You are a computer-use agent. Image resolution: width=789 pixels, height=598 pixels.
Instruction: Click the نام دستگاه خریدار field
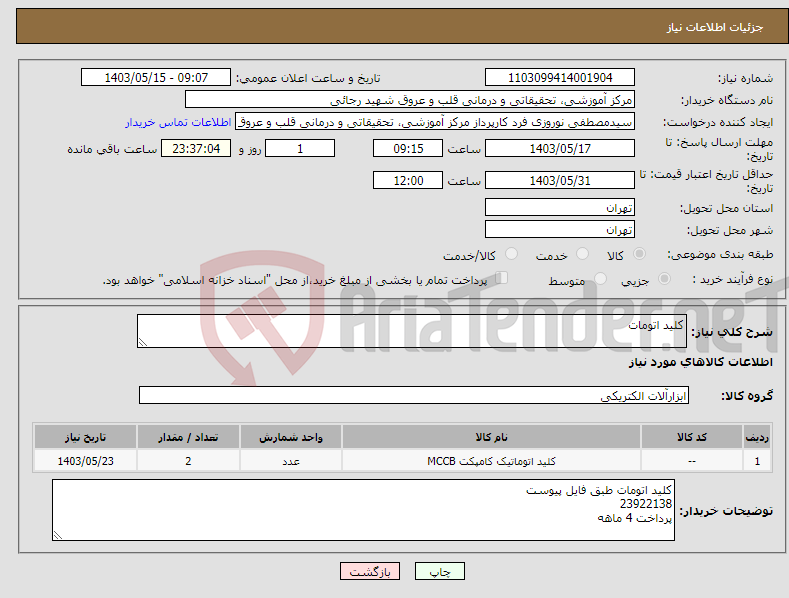point(410,100)
